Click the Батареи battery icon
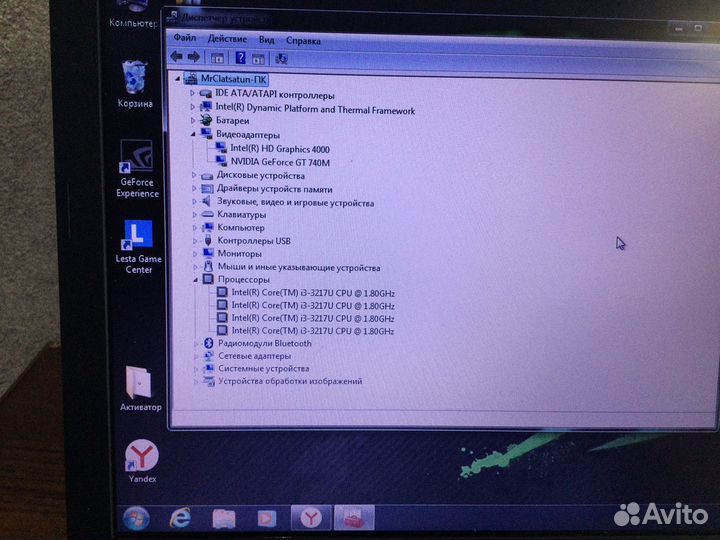720x540 pixels. [206, 120]
